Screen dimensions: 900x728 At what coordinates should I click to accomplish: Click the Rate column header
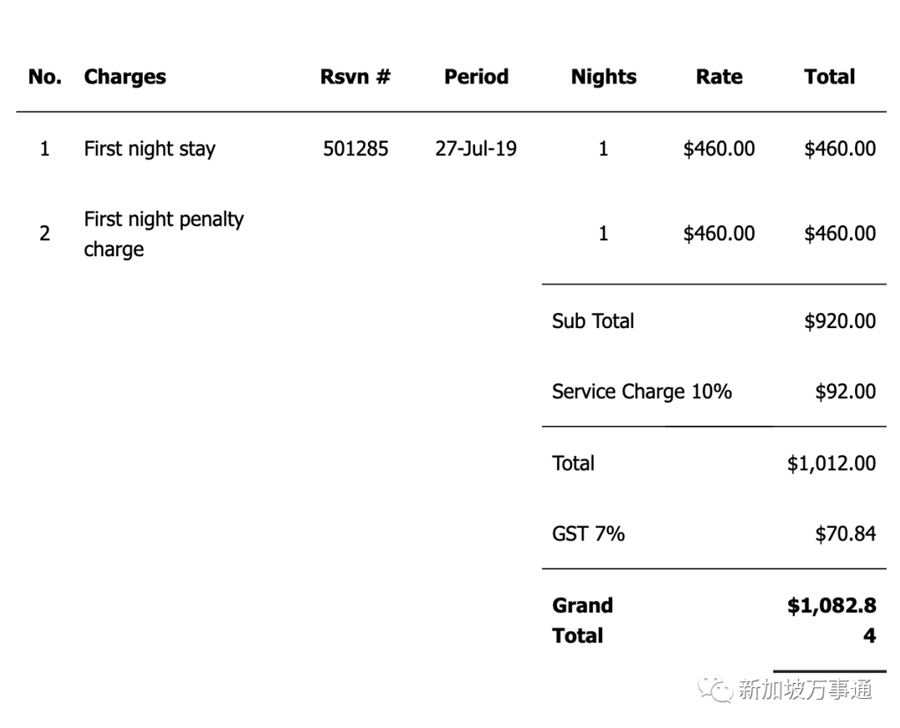pyautogui.click(x=719, y=77)
